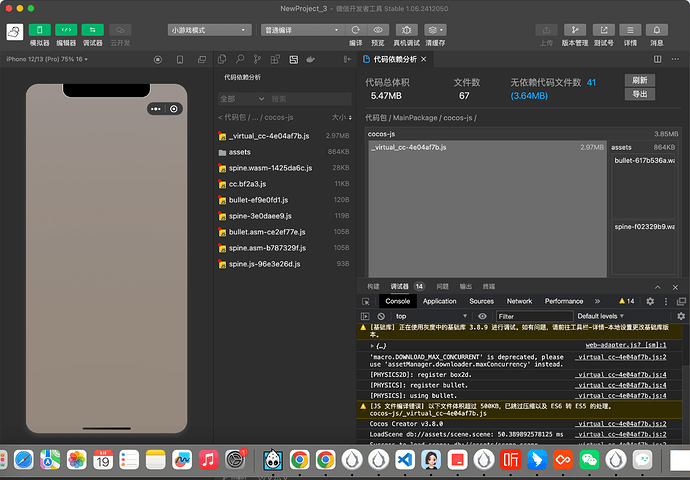Open the extensions icon in sidebar
Screen dimensions: 690x480
coord(275,59)
